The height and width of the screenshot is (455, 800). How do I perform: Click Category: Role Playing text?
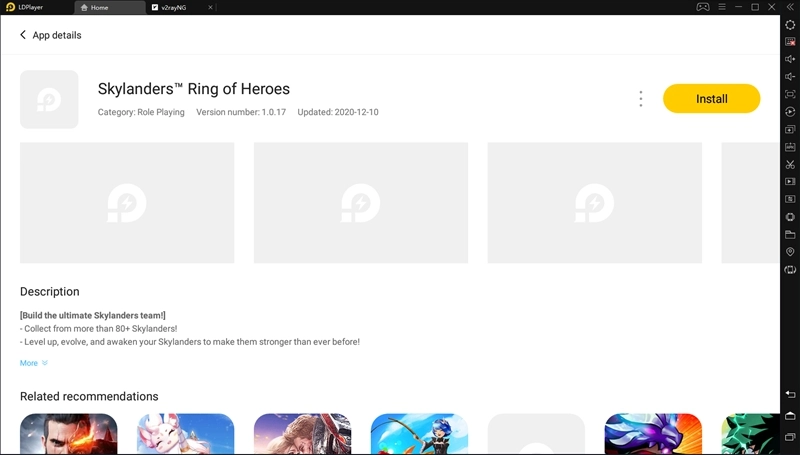[x=141, y=112]
